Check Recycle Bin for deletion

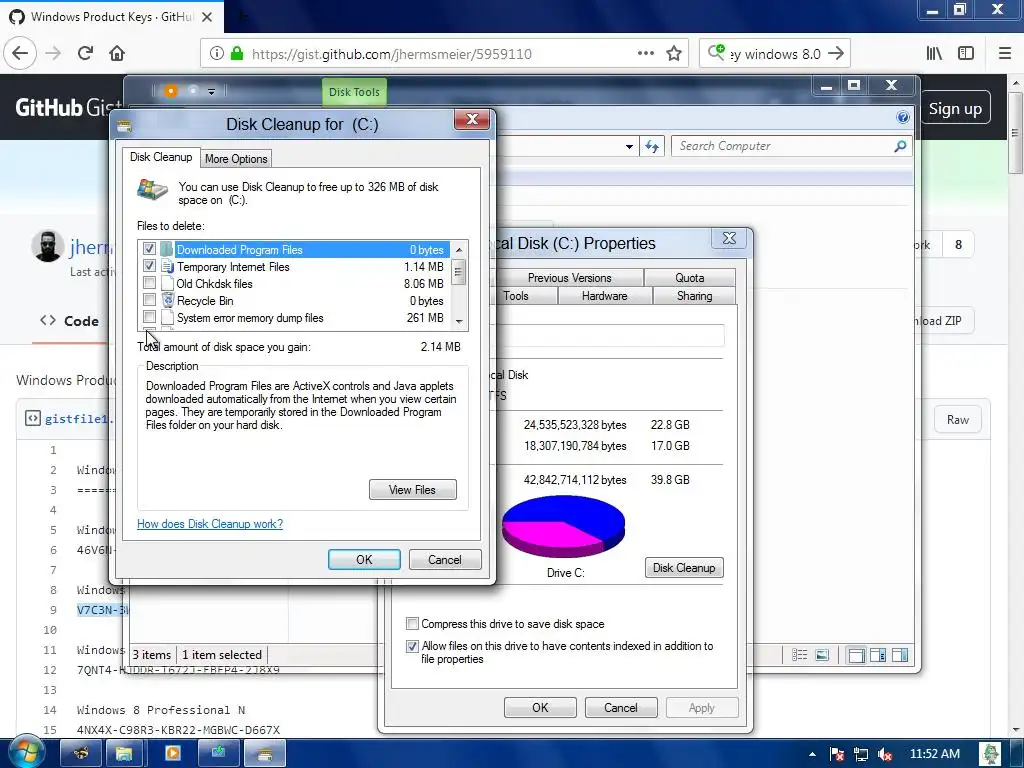coord(150,300)
